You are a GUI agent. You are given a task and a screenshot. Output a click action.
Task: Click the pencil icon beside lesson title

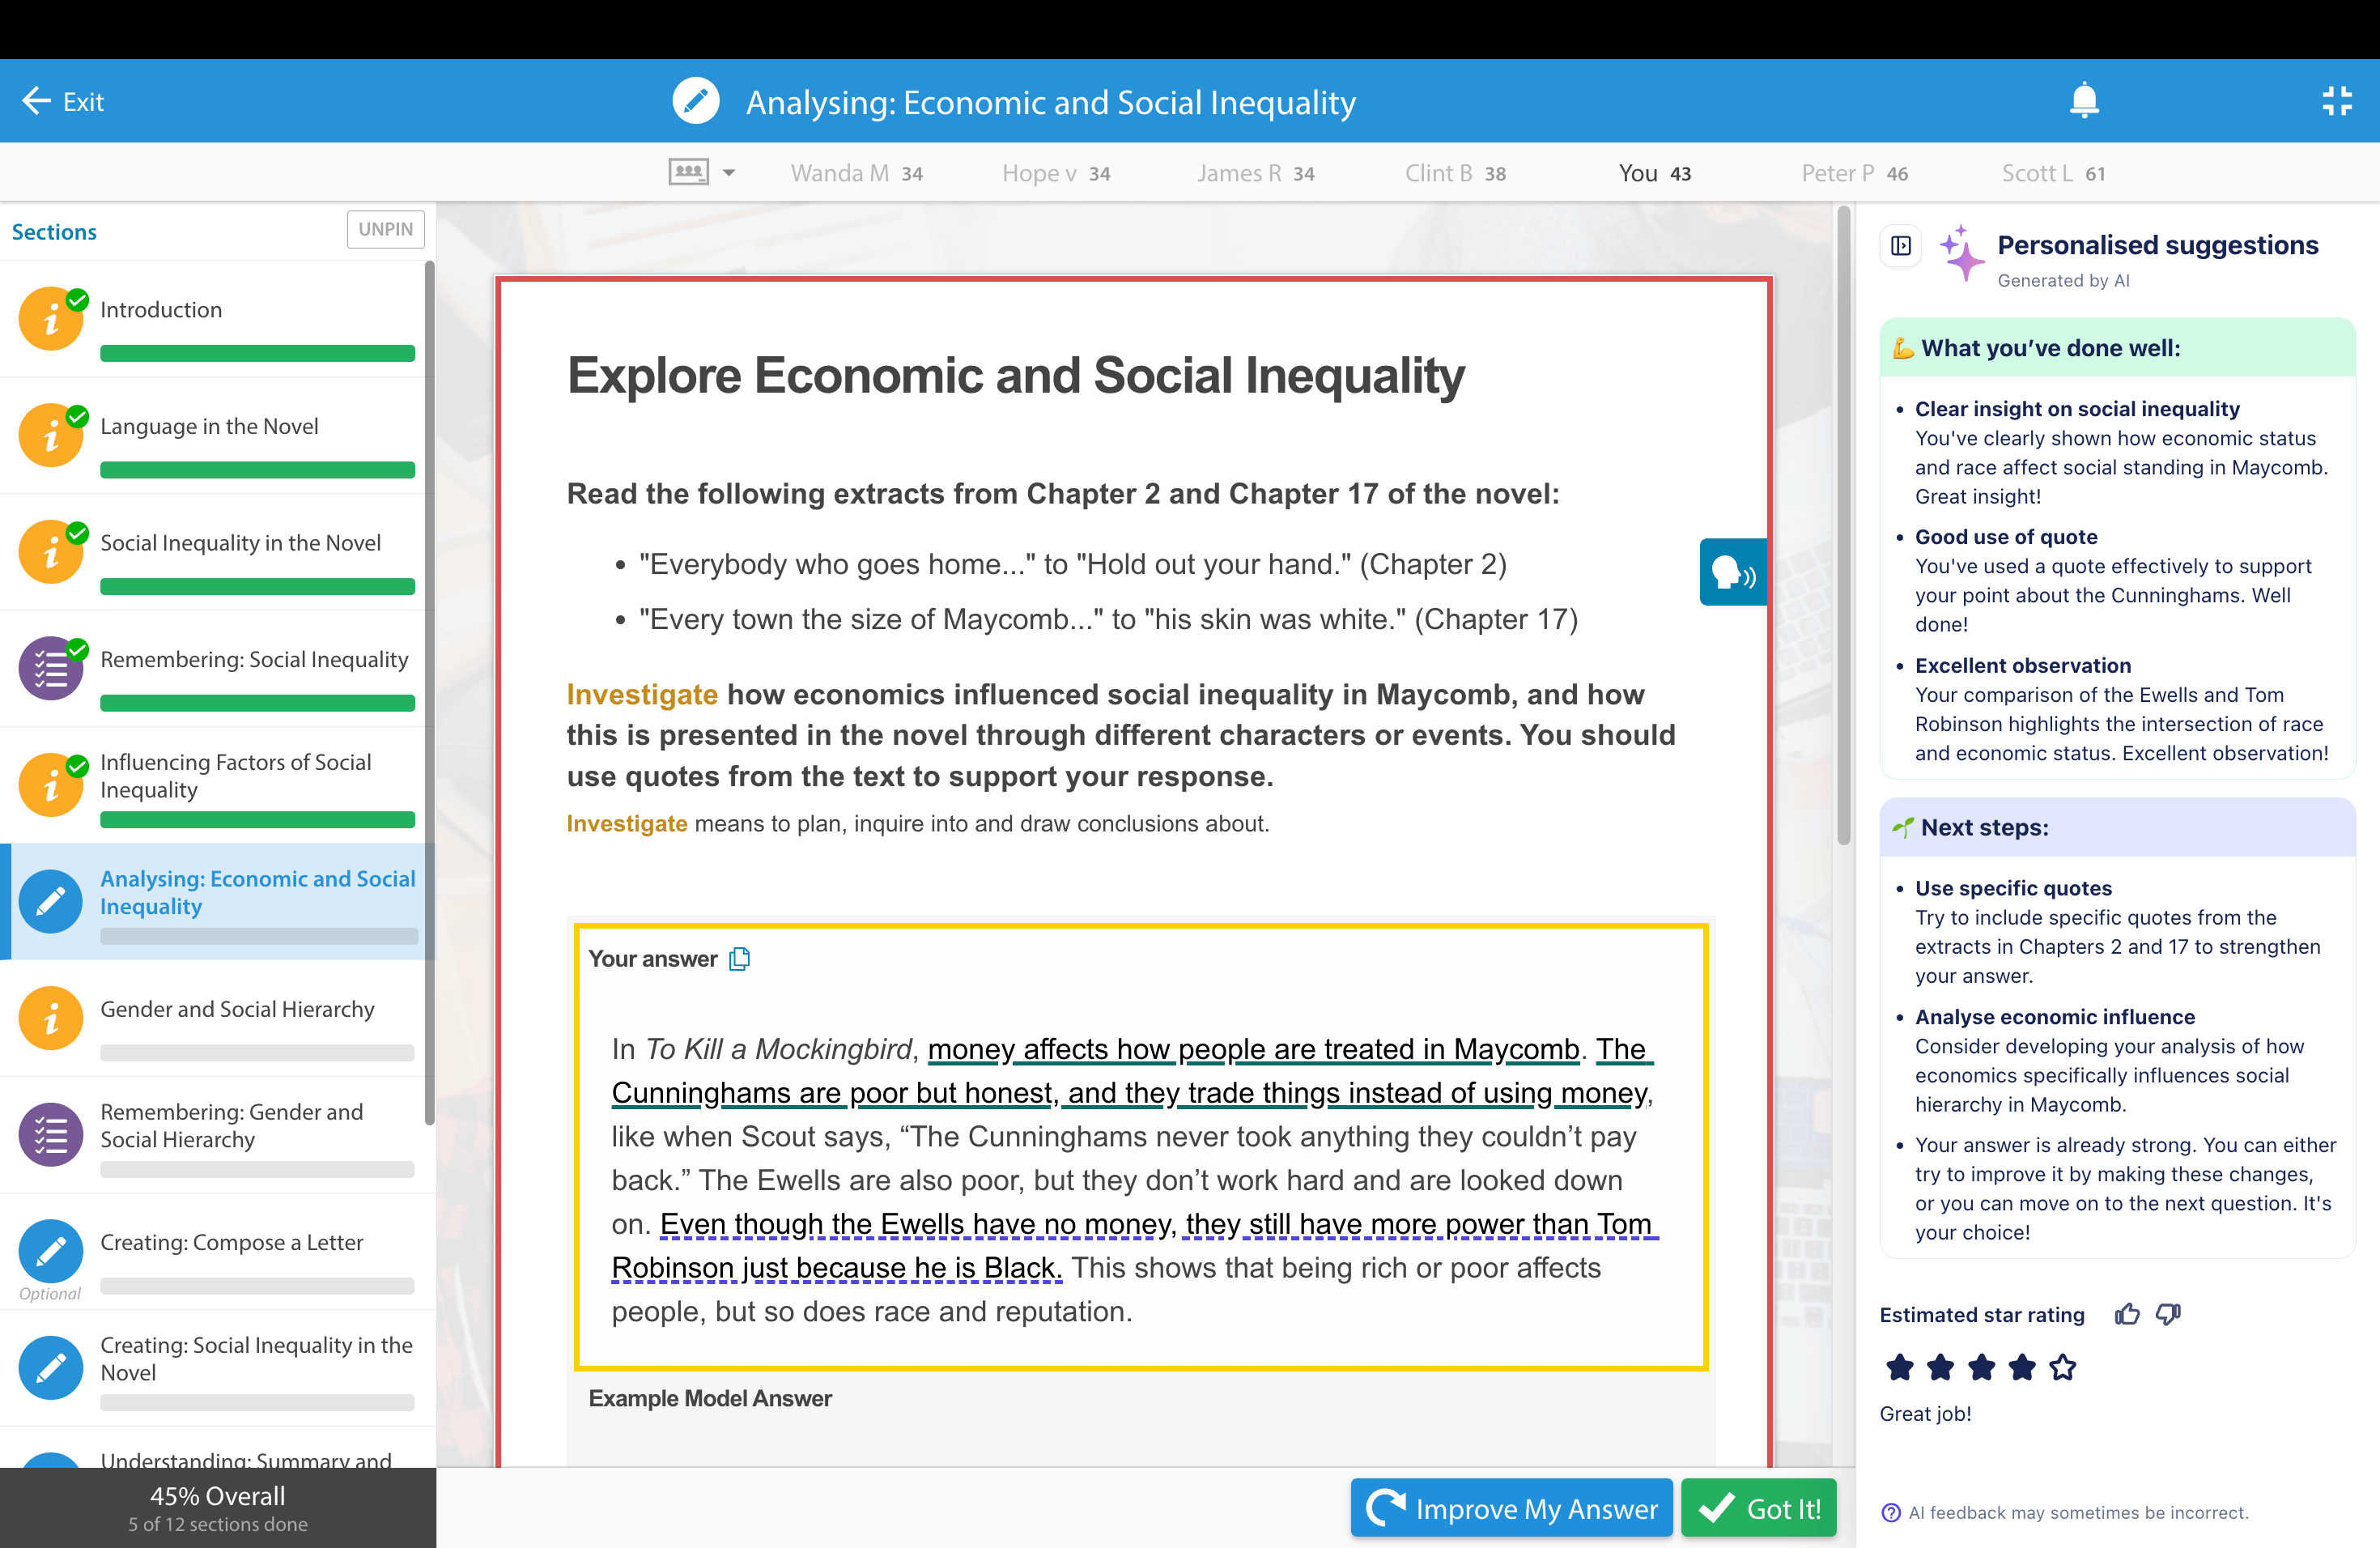click(x=696, y=101)
